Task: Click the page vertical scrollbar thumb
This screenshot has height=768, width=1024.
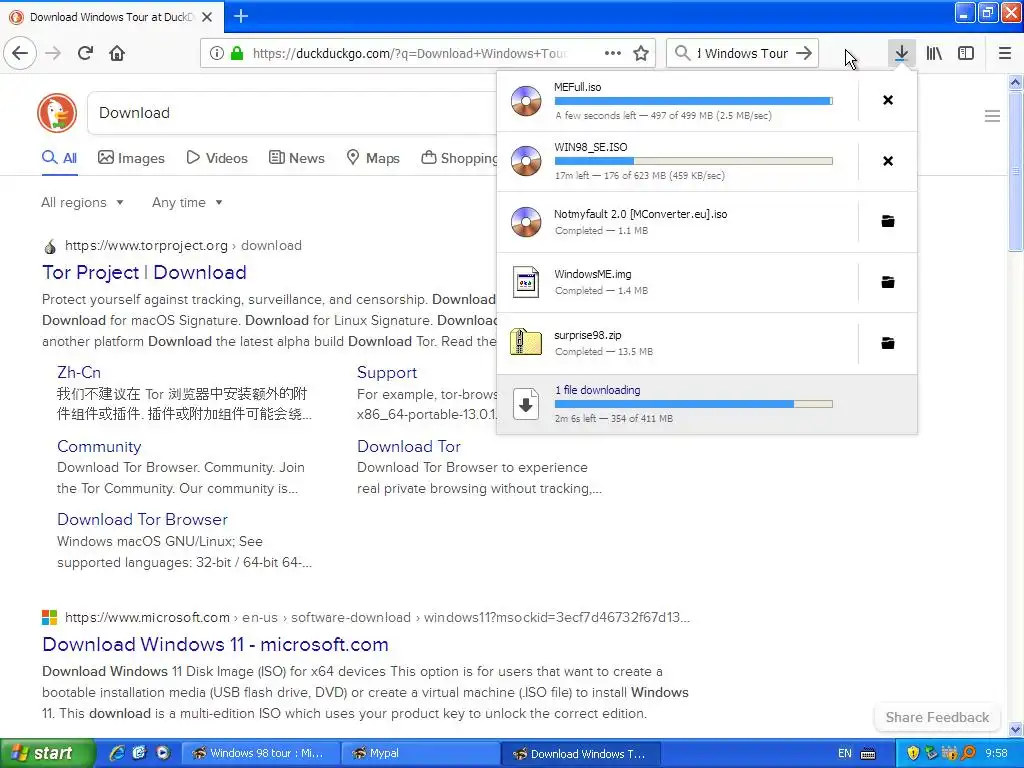Action: (x=1016, y=171)
